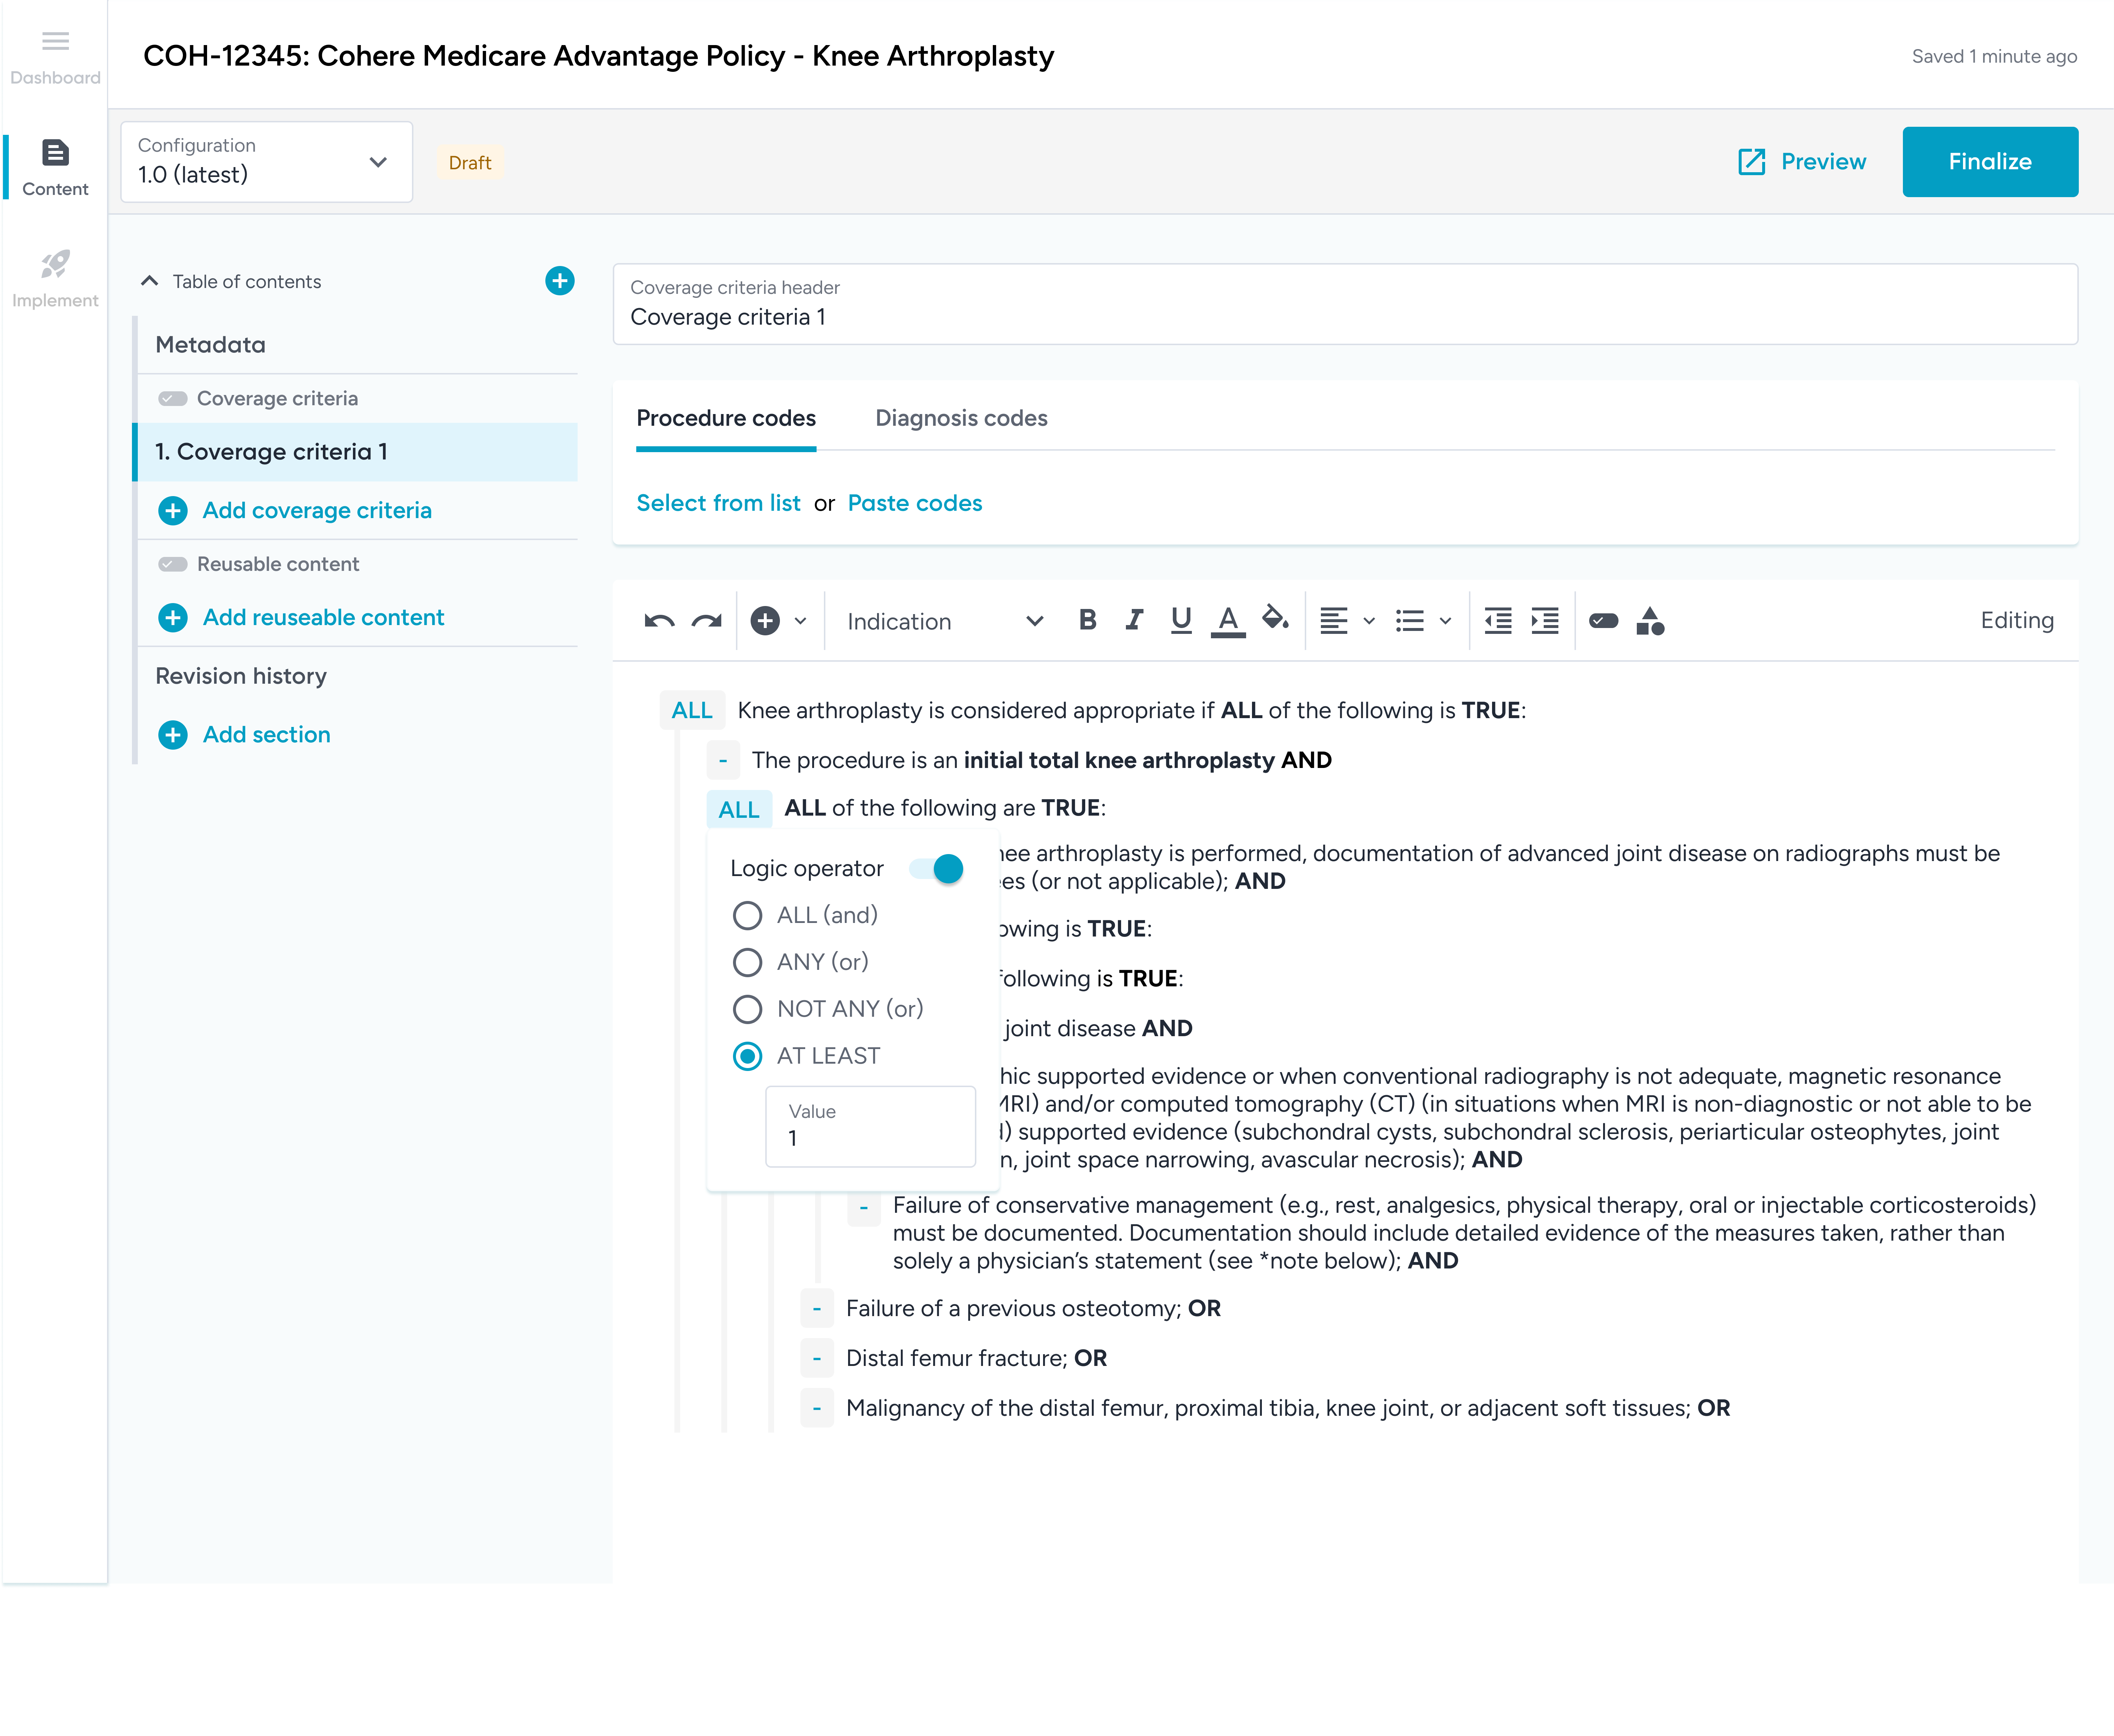
Task: Open the Indication style dropdown
Action: [945, 621]
